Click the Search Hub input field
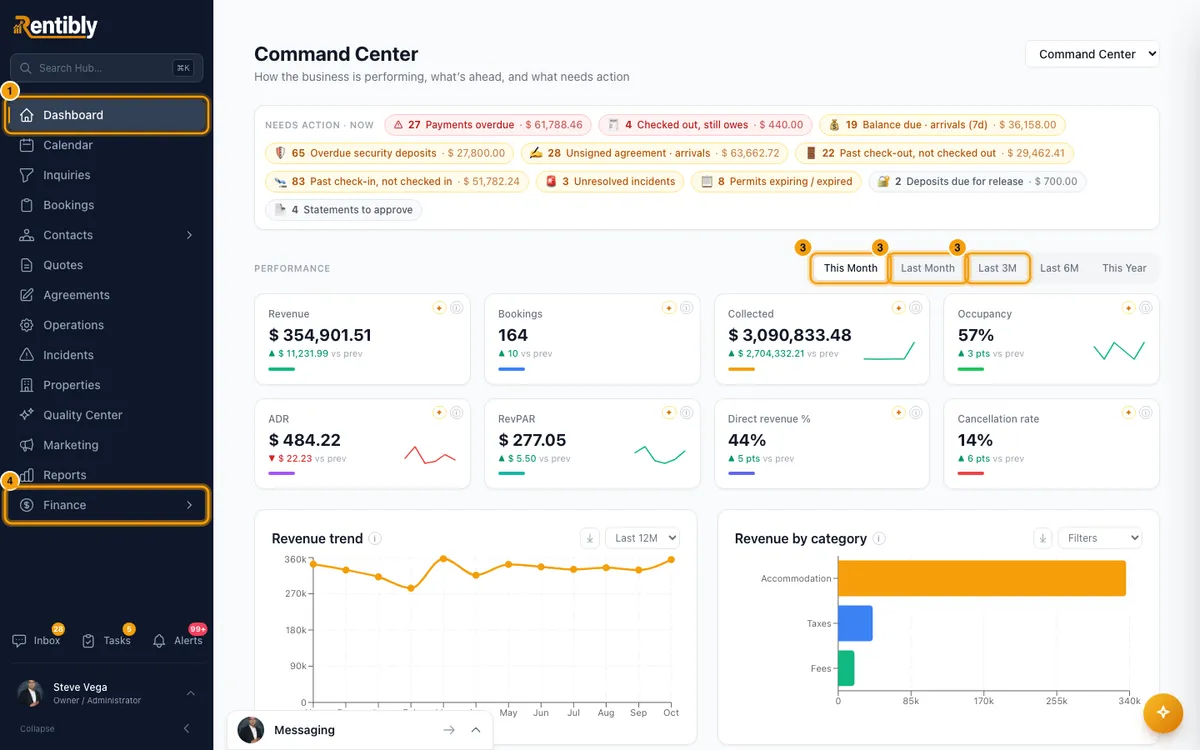 tap(106, 68)
